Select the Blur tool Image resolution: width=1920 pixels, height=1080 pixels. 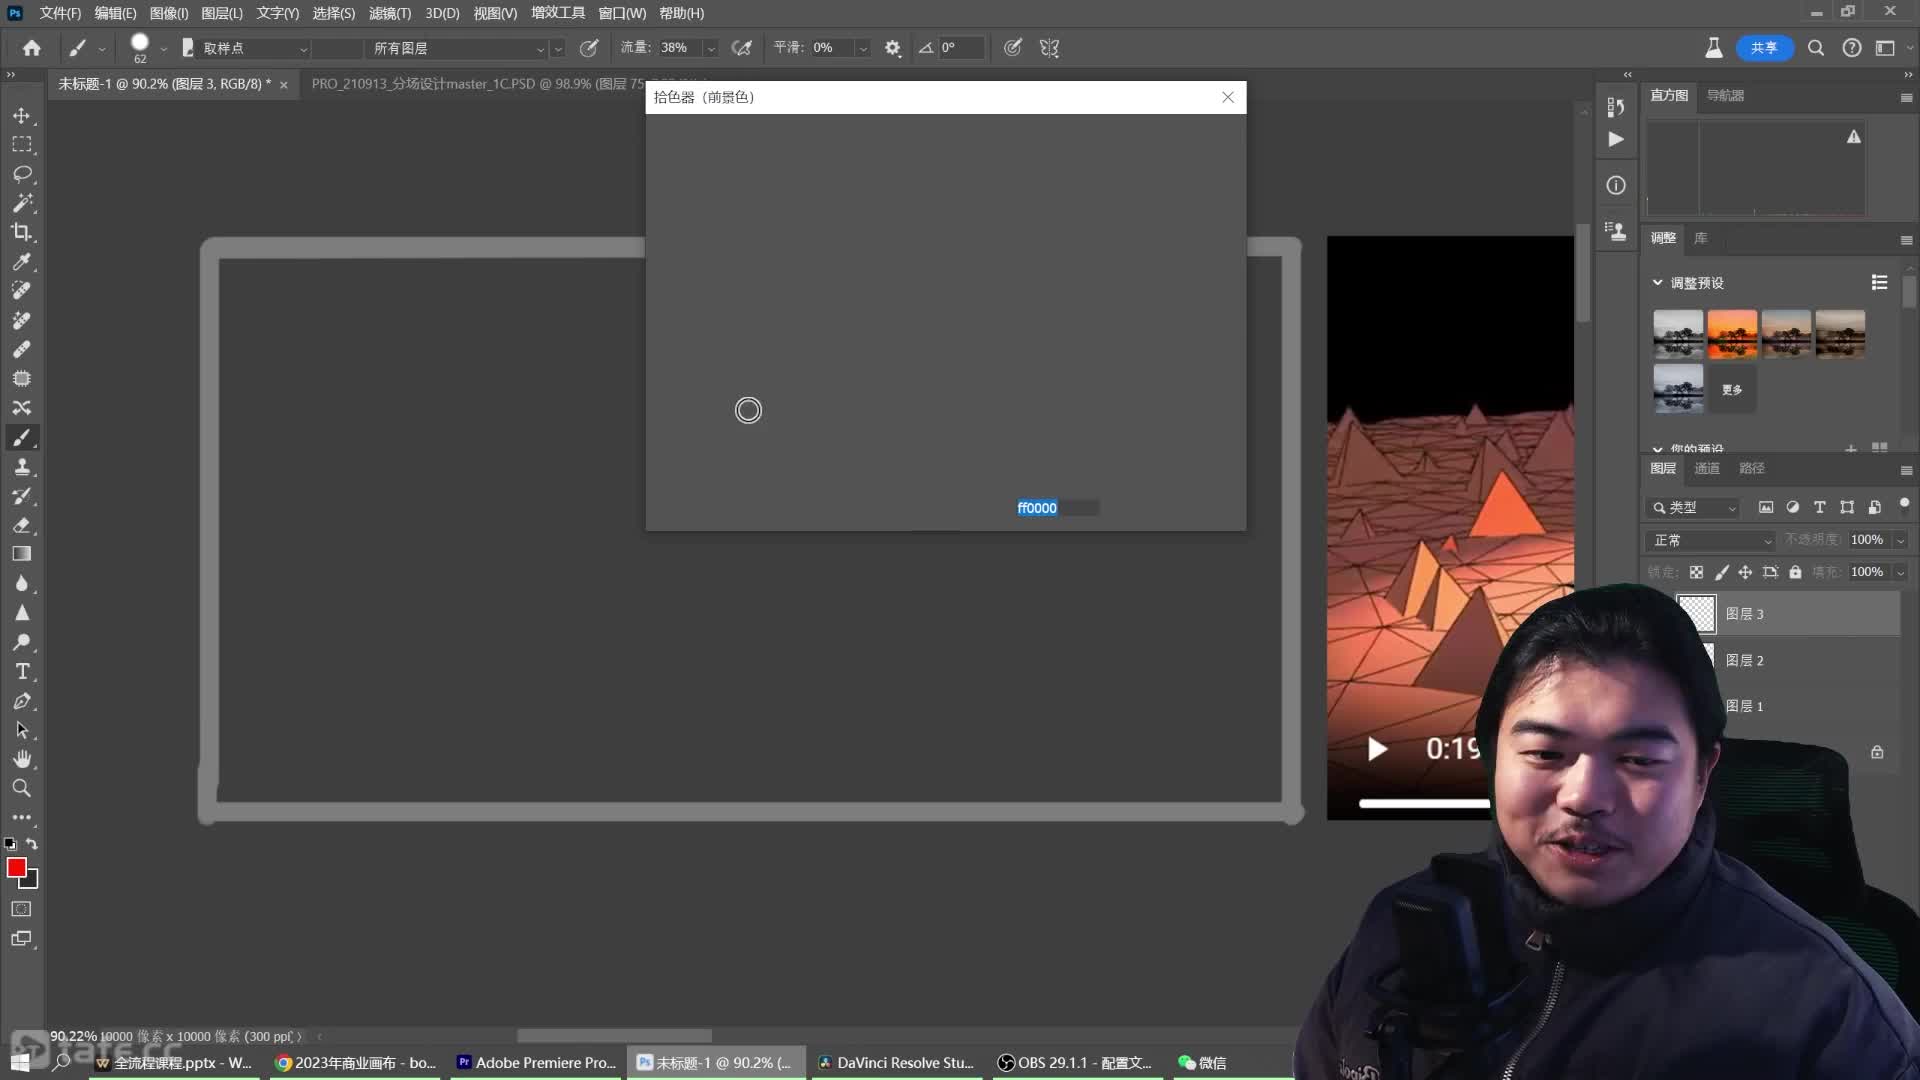point(22,584)
